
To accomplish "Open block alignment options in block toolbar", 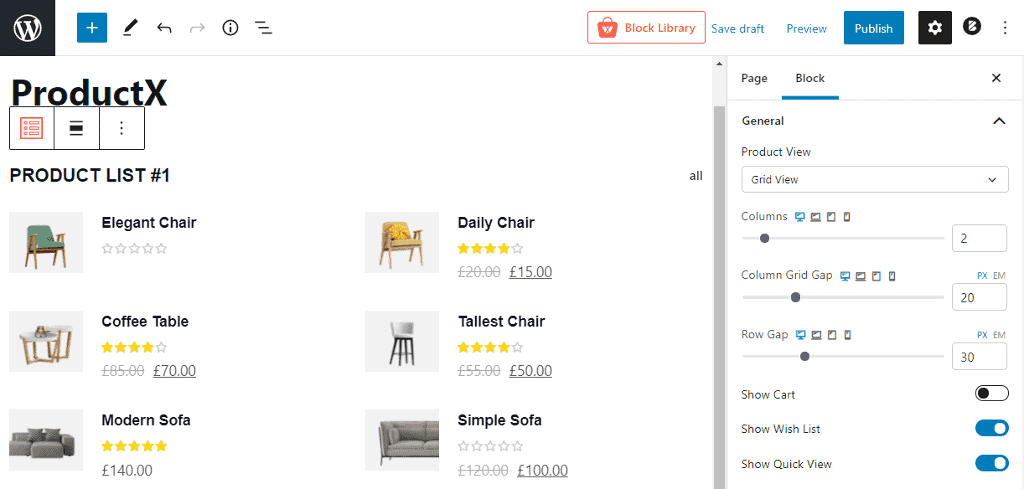I will coord(76,128).
